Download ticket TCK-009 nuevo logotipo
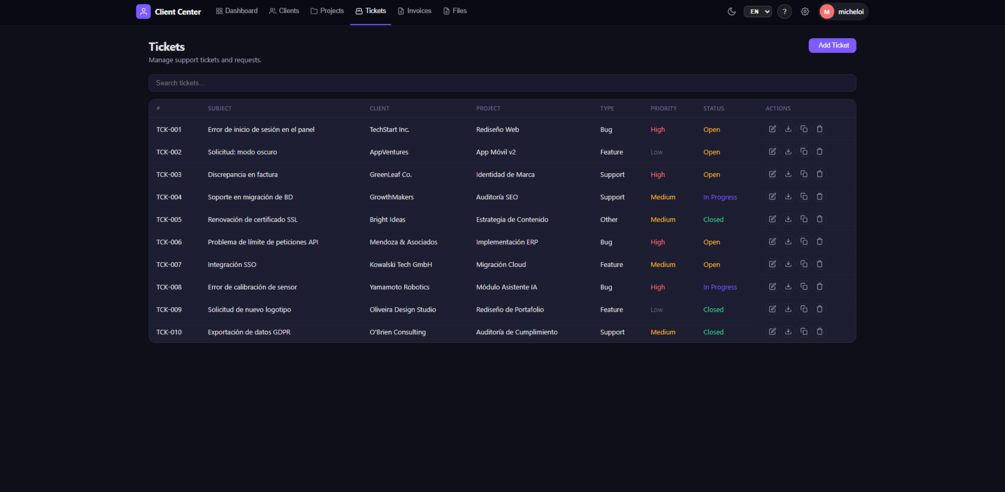The width and height of the screenshot is (1005, 492). tap(788, 309)
